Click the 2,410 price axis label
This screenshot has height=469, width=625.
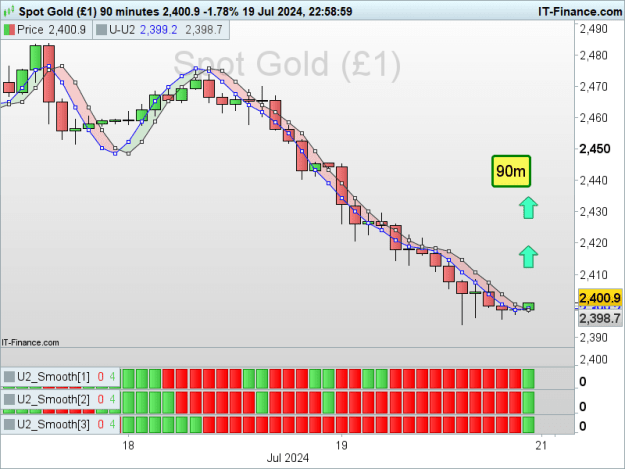pyautogui.click(x=594, y=275)
